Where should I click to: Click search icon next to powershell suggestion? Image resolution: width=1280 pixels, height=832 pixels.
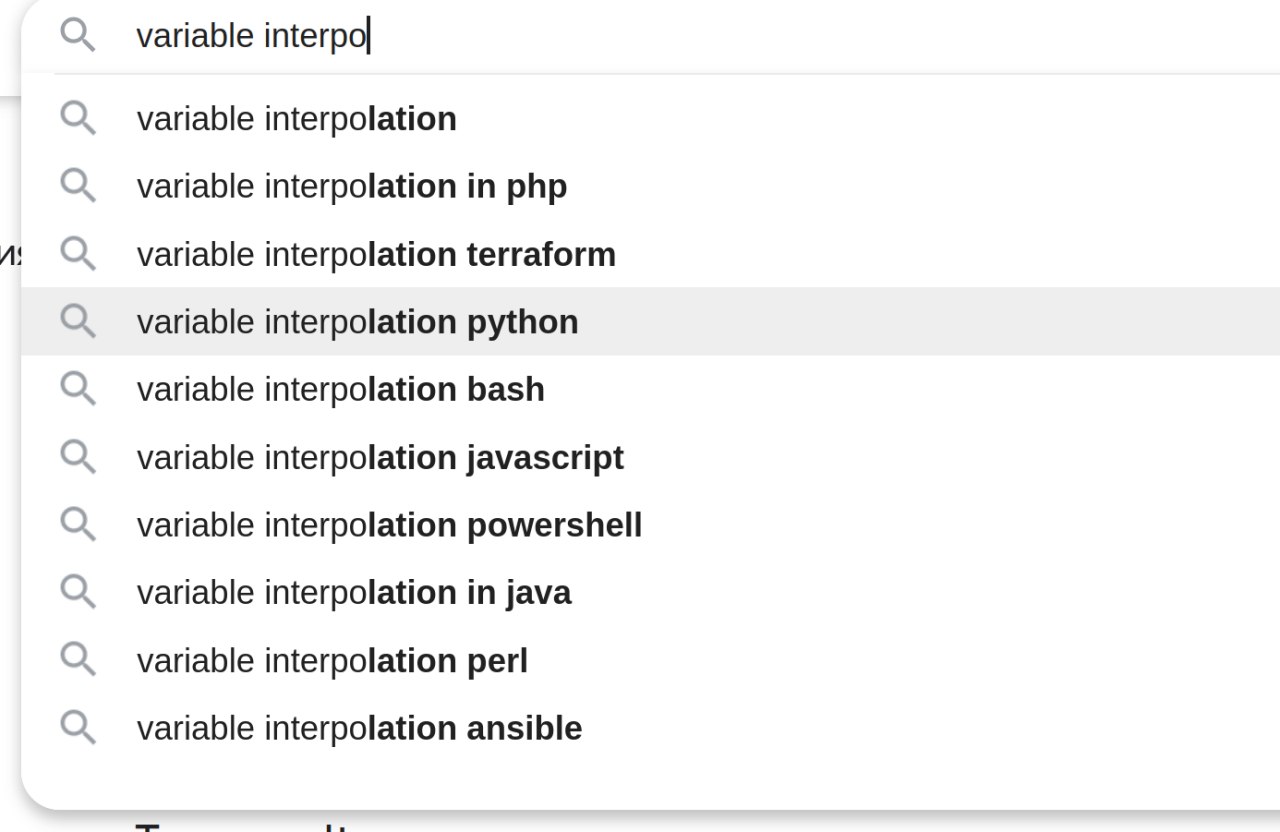pyautogui.click(x=78, y=524)
